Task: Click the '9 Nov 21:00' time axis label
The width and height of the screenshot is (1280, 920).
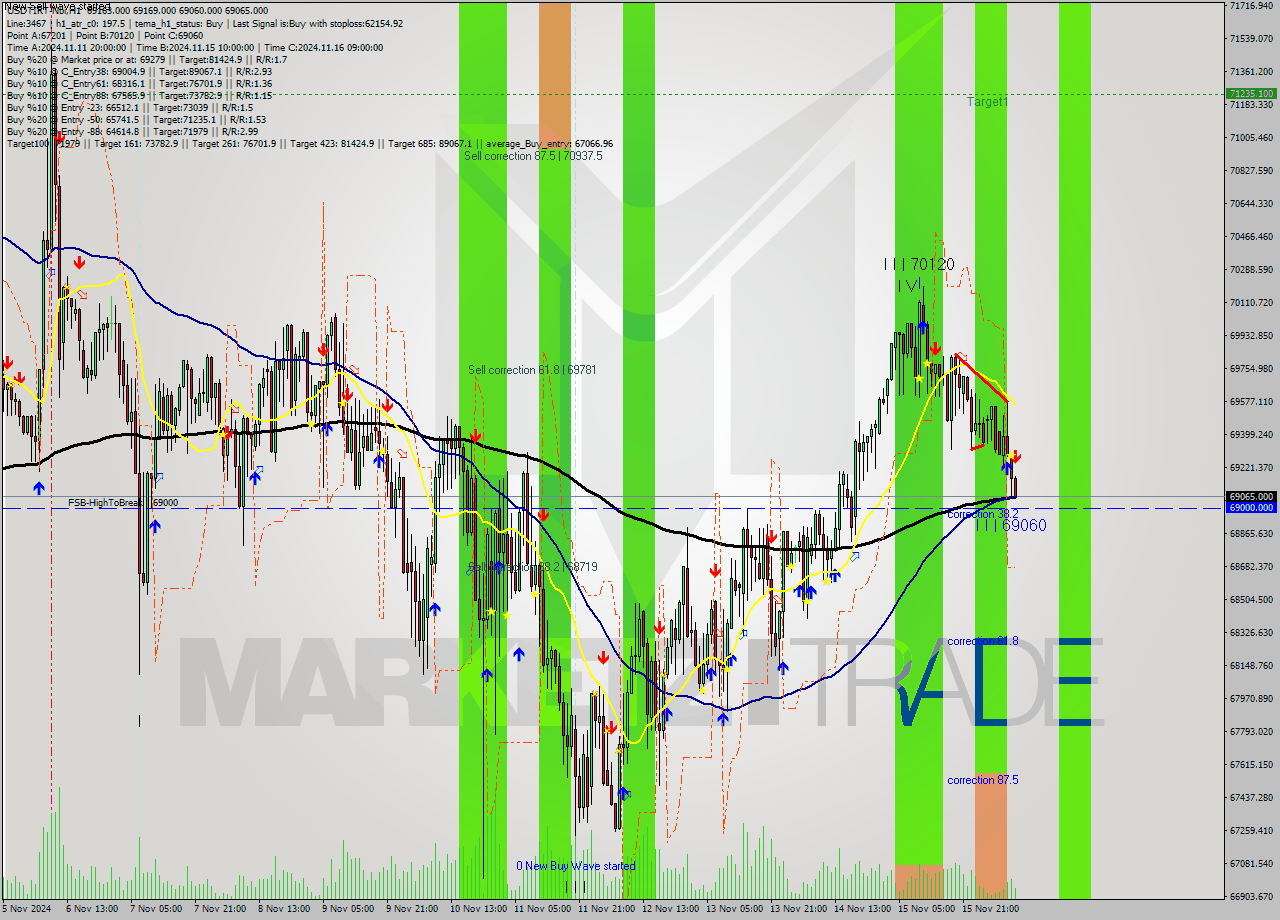Action: click(412, 909)
